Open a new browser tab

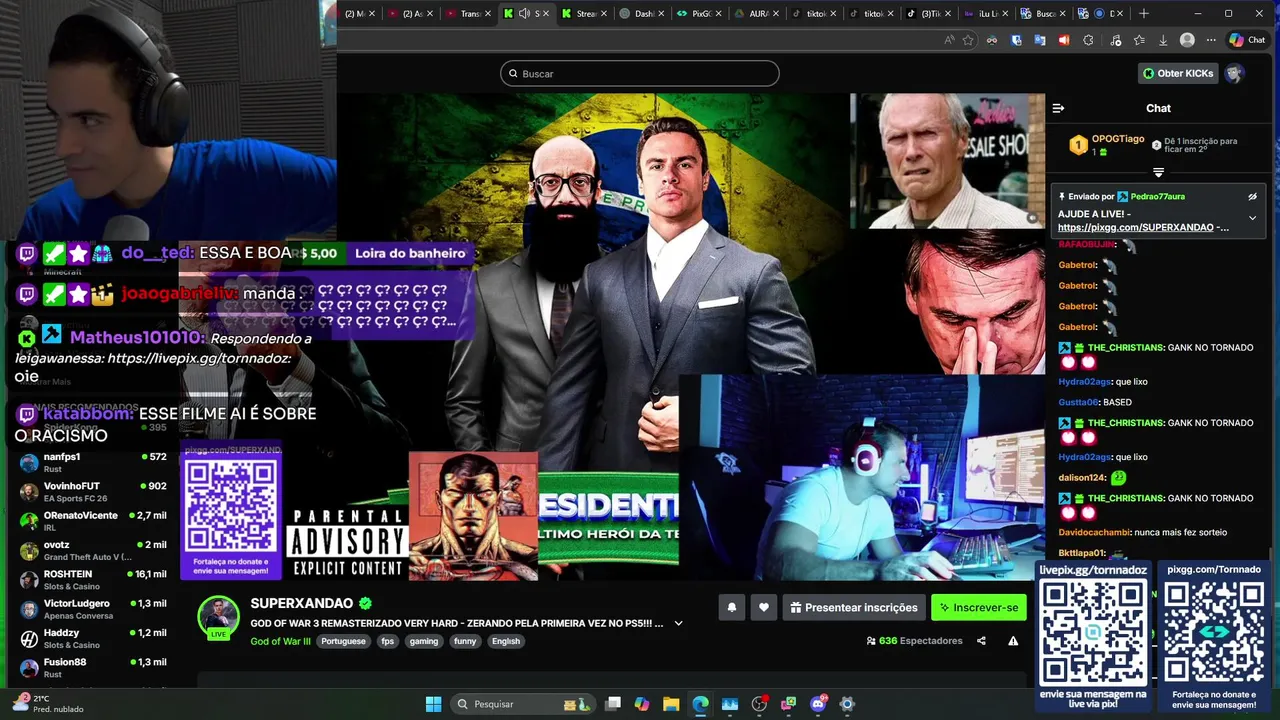pos(1144,13)
